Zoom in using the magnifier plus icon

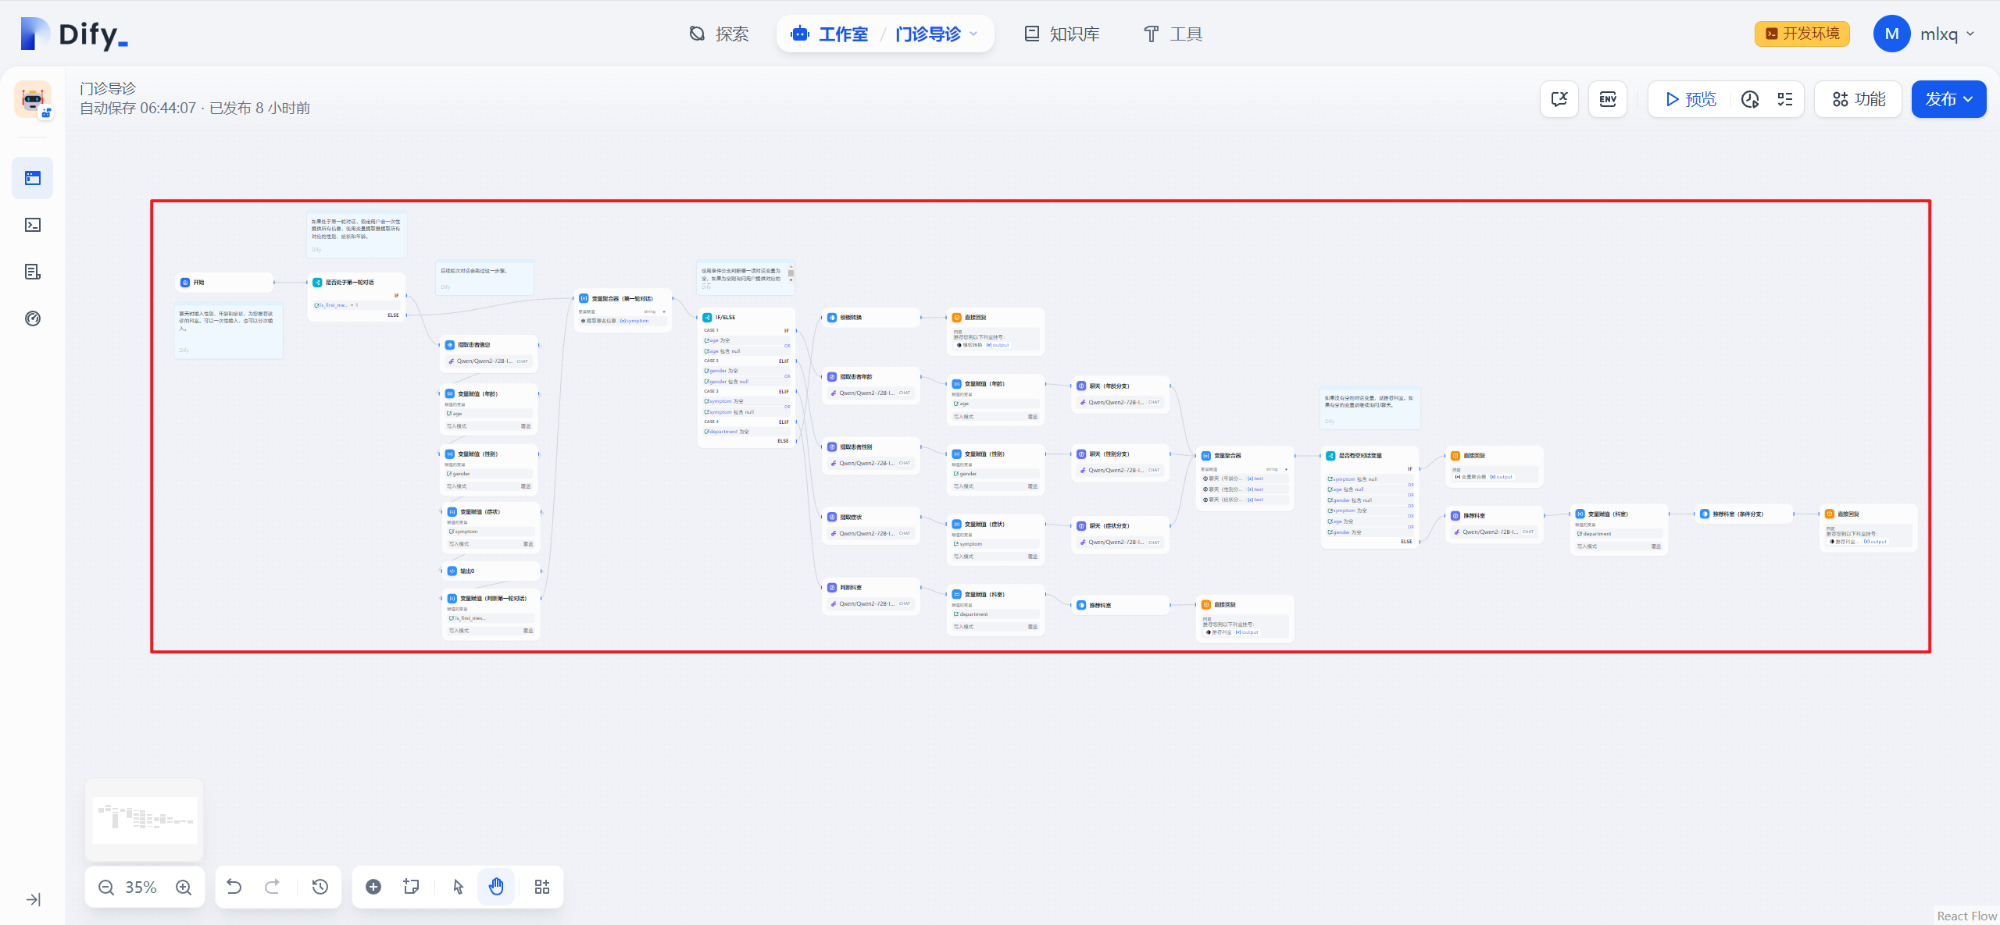click(184, 886)
